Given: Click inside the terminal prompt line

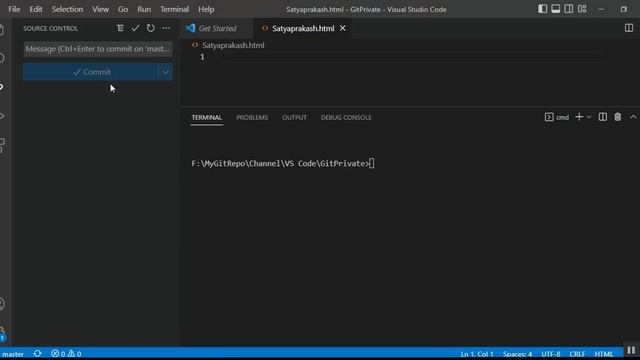Looking at the screenshot, I should [x=282, y=164].
